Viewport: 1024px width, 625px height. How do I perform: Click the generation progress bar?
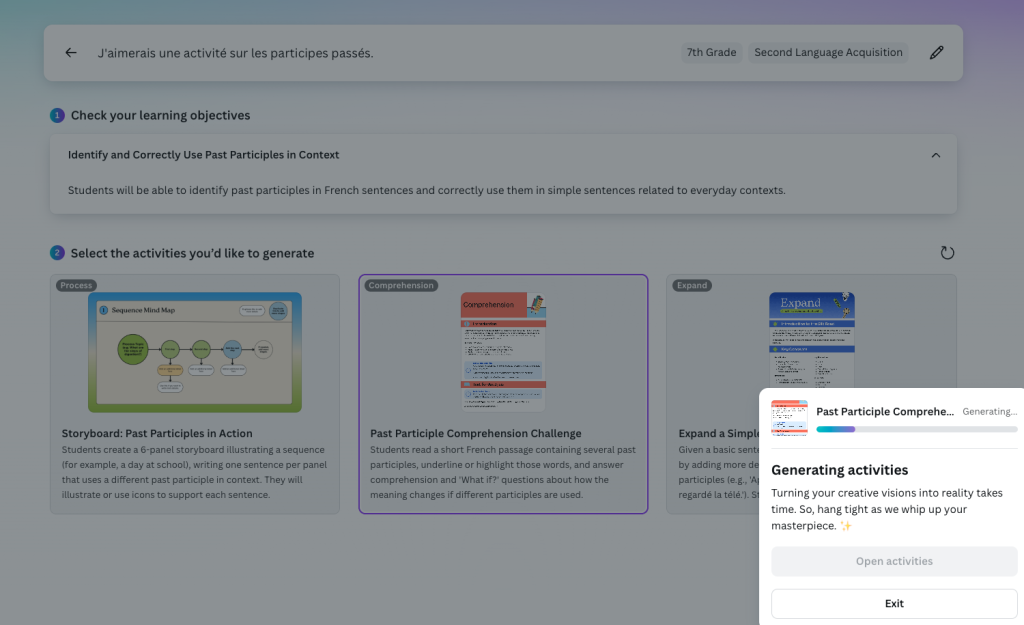click(916, 429)
